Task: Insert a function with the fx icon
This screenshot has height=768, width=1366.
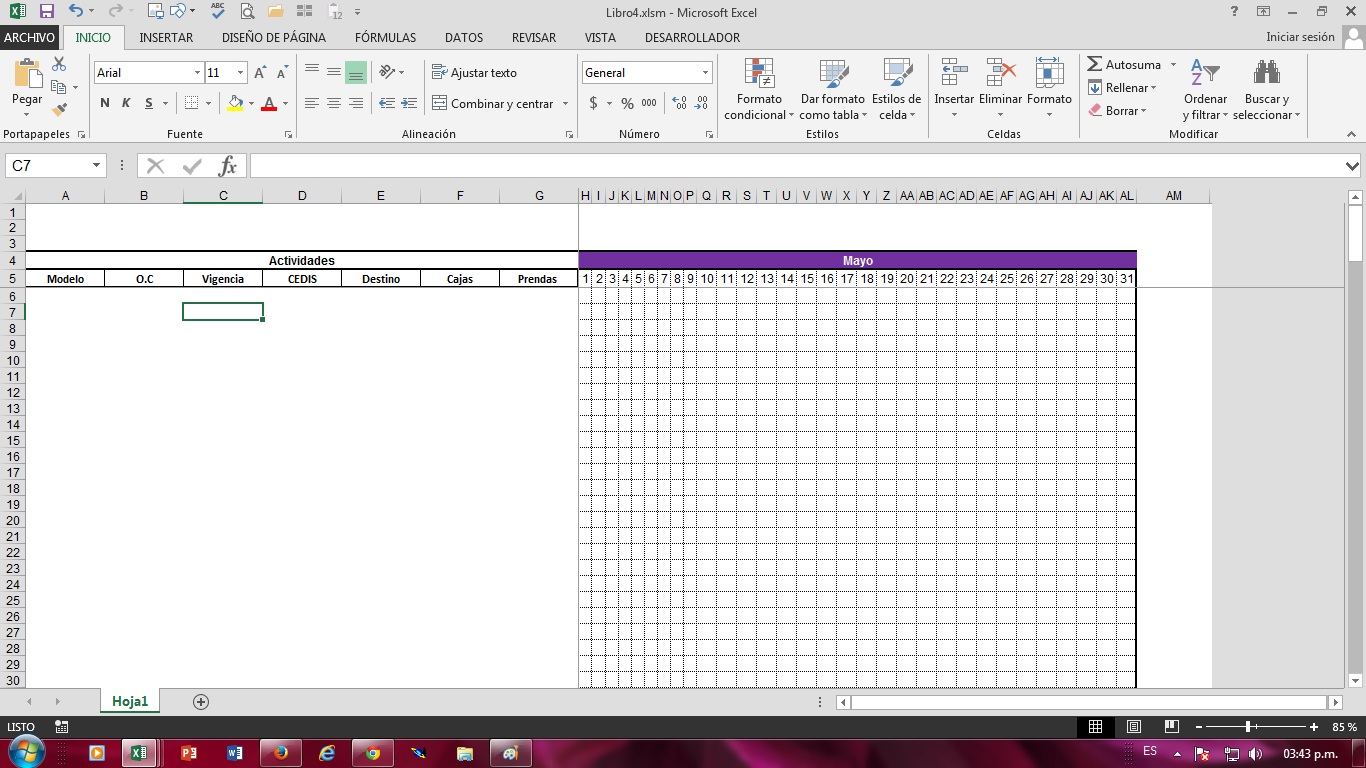Action: pyautogui.click(x=228, y=166)
